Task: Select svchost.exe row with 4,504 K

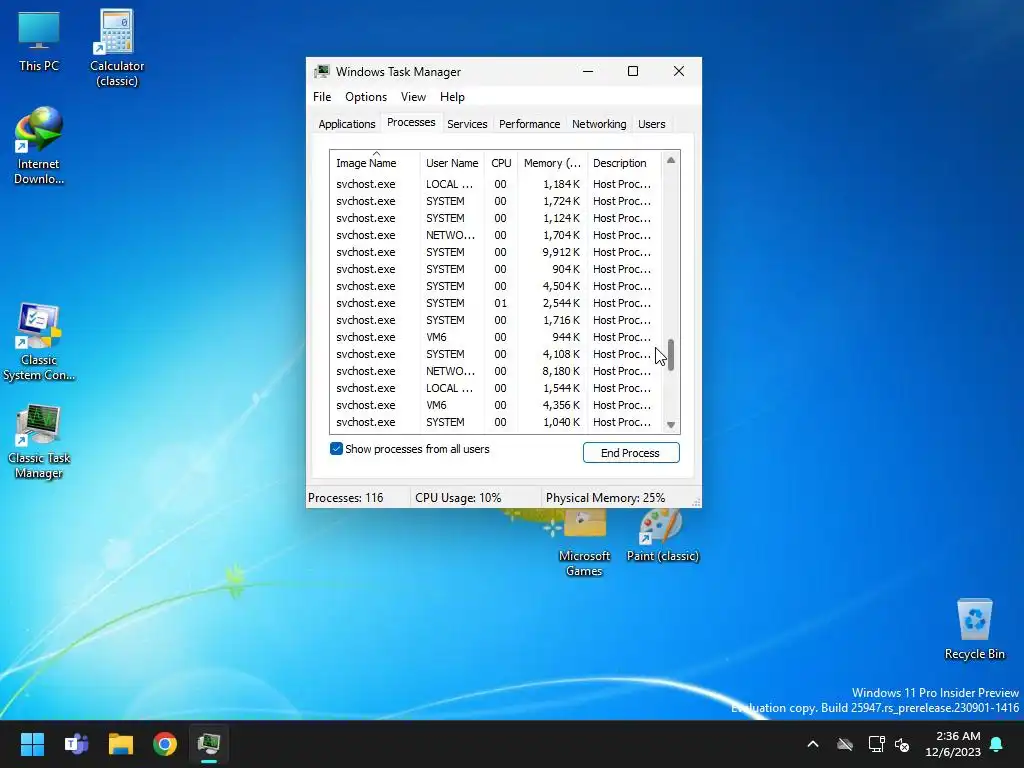Action: pyautogui.click(x=494, y=286)
